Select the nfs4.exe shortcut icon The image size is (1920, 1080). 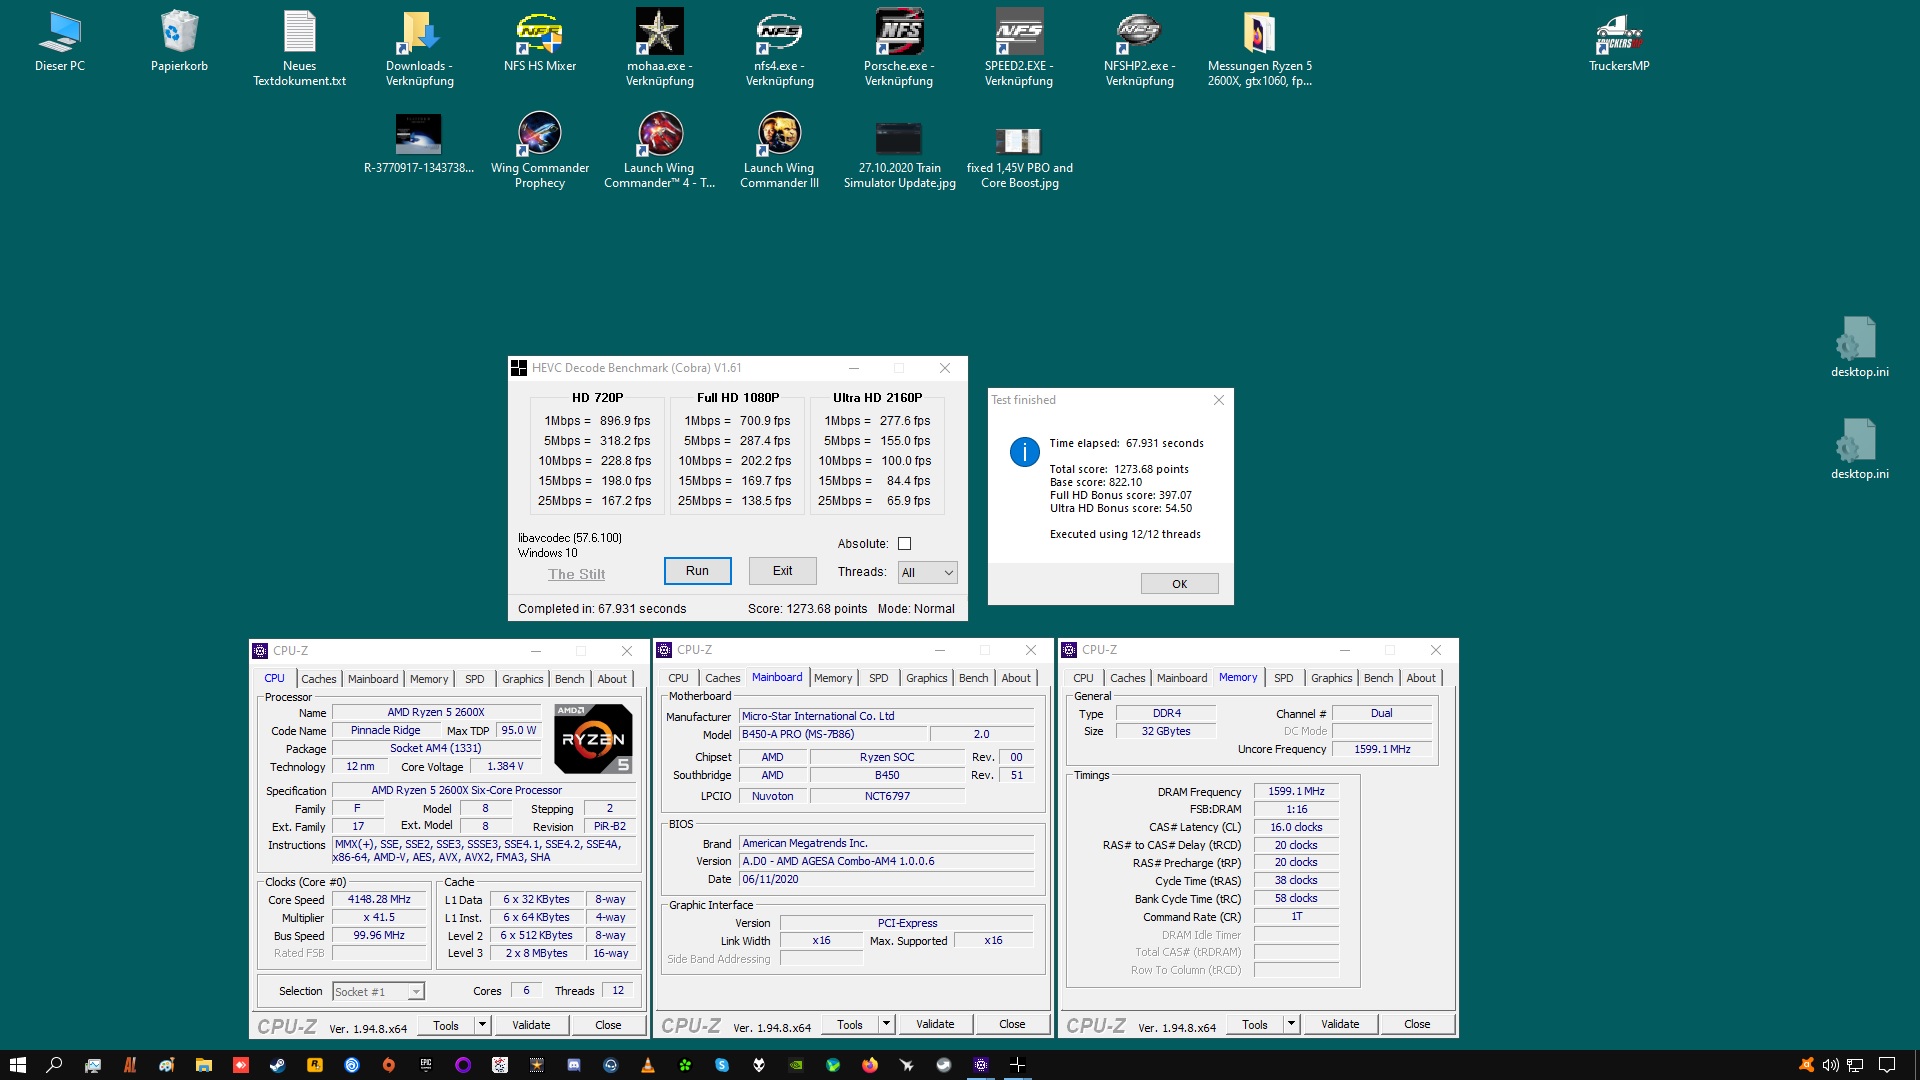[x=779, y=50]
